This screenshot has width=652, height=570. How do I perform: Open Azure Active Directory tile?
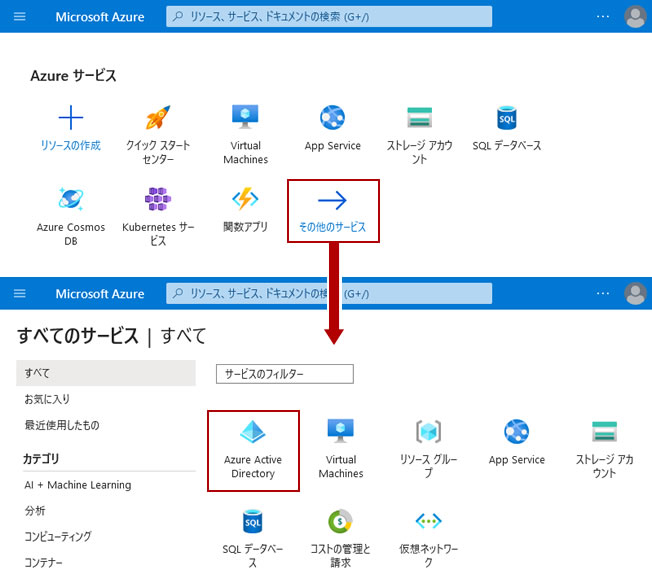pyautogui.click(x=253, y=451)
